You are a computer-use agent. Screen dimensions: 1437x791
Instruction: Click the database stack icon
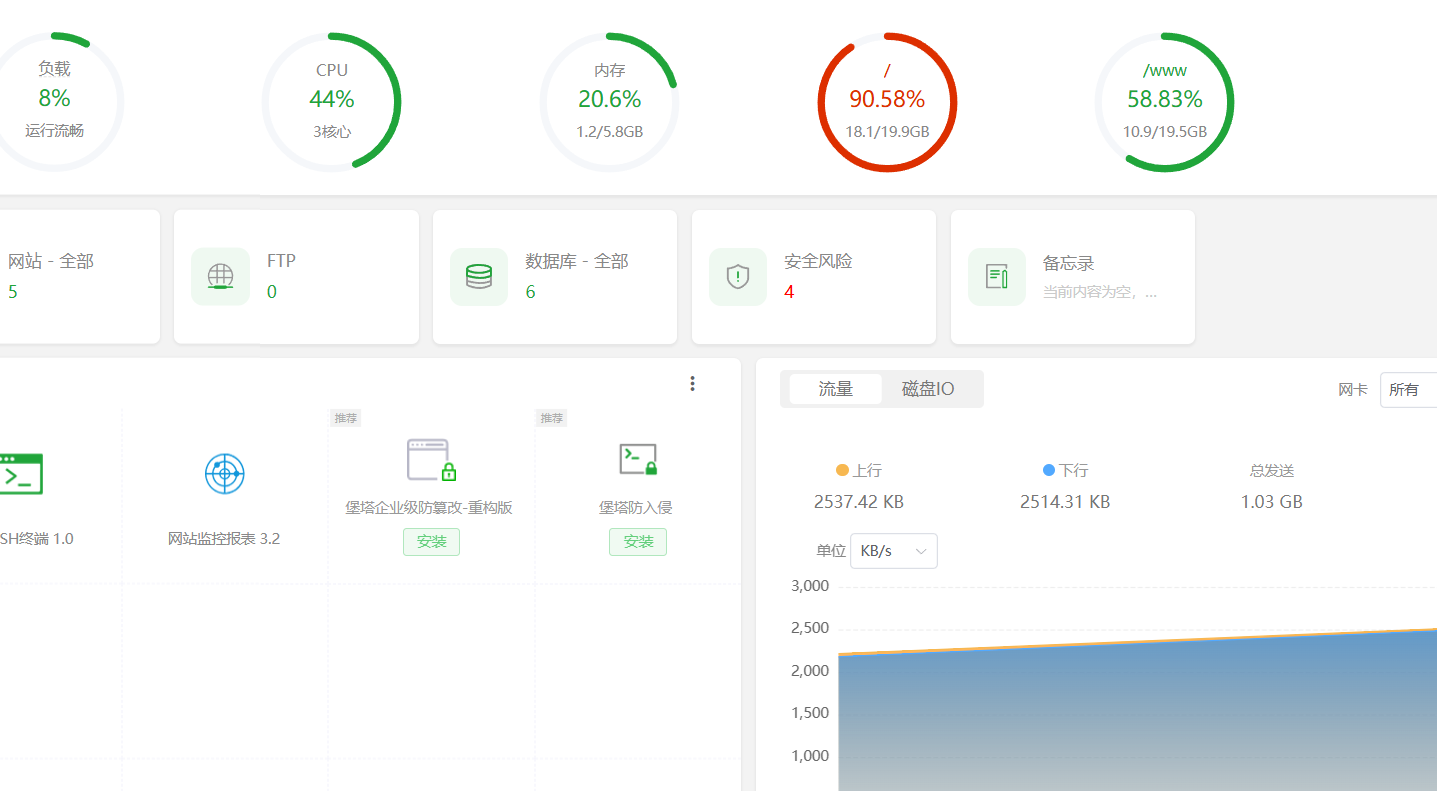tap(479, 277)
